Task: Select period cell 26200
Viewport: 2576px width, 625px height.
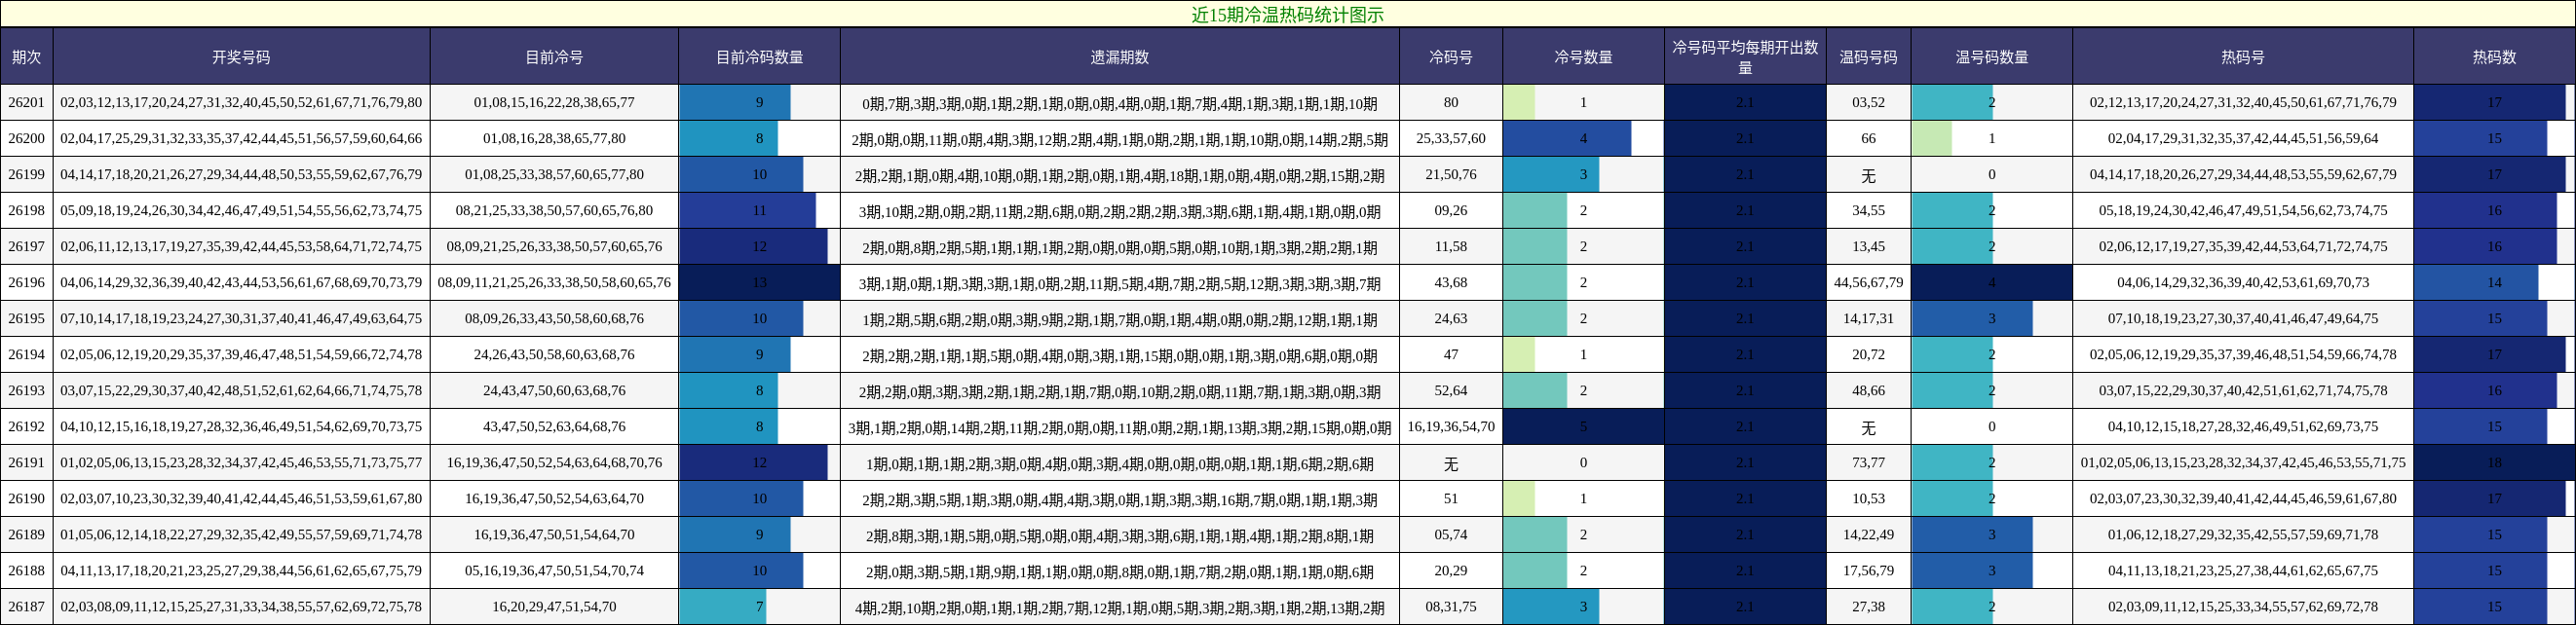Action: click(27, 138)
